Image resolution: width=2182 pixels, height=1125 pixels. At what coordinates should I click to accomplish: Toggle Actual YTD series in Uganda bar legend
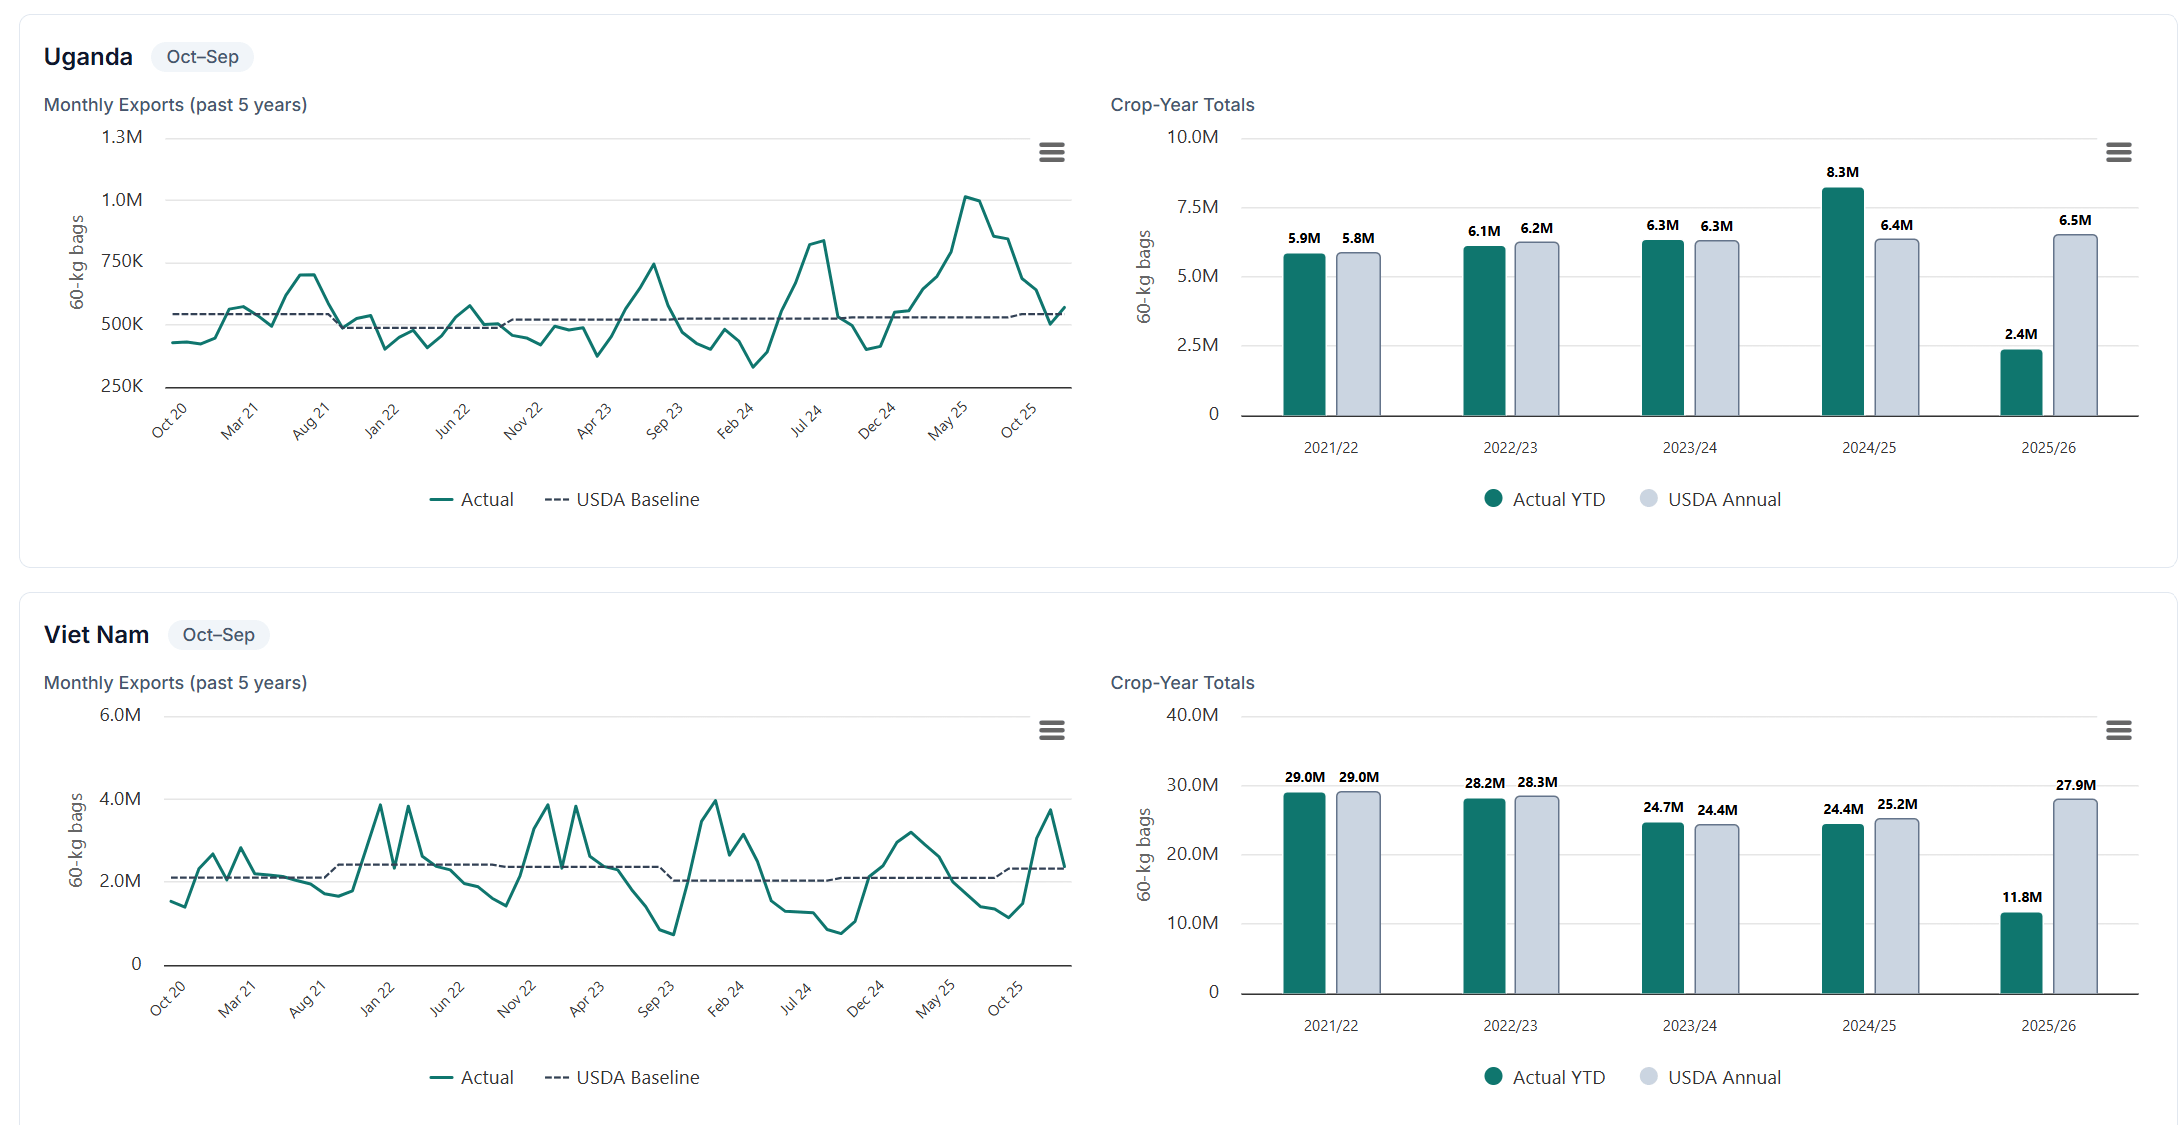click(x=1545, y=499)
